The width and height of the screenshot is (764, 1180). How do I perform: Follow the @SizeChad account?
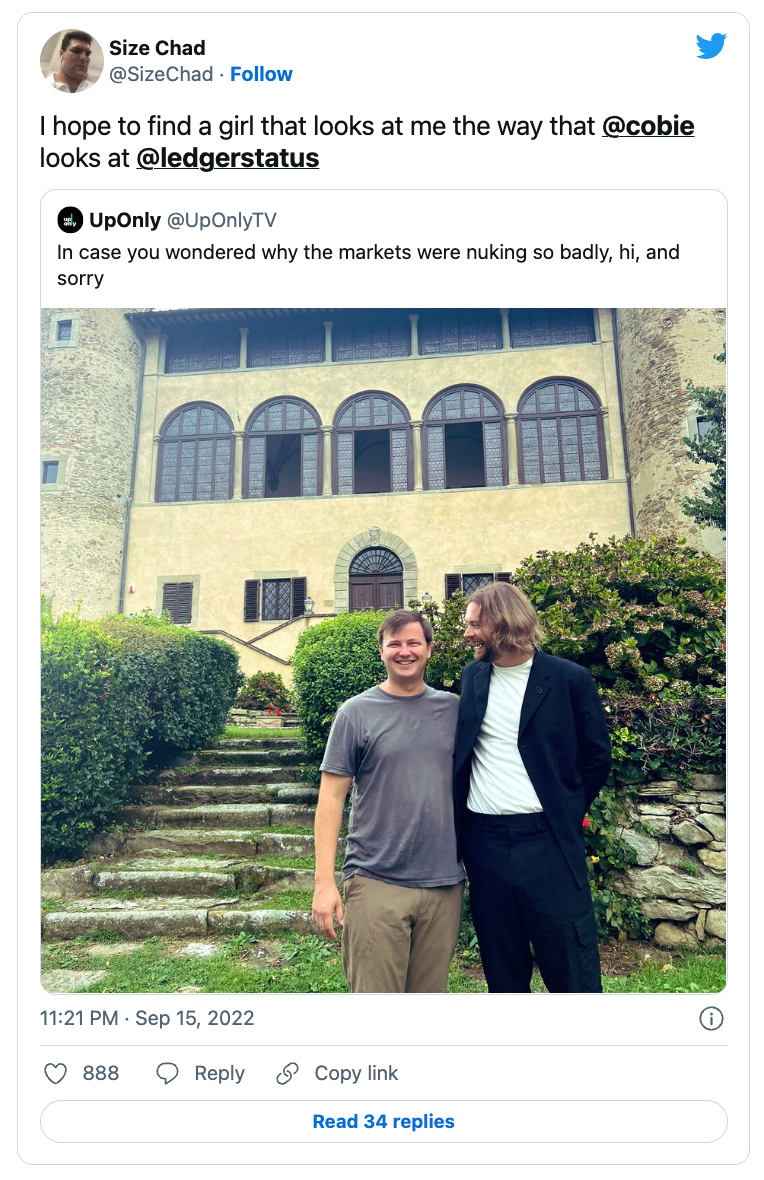[261, 74]
